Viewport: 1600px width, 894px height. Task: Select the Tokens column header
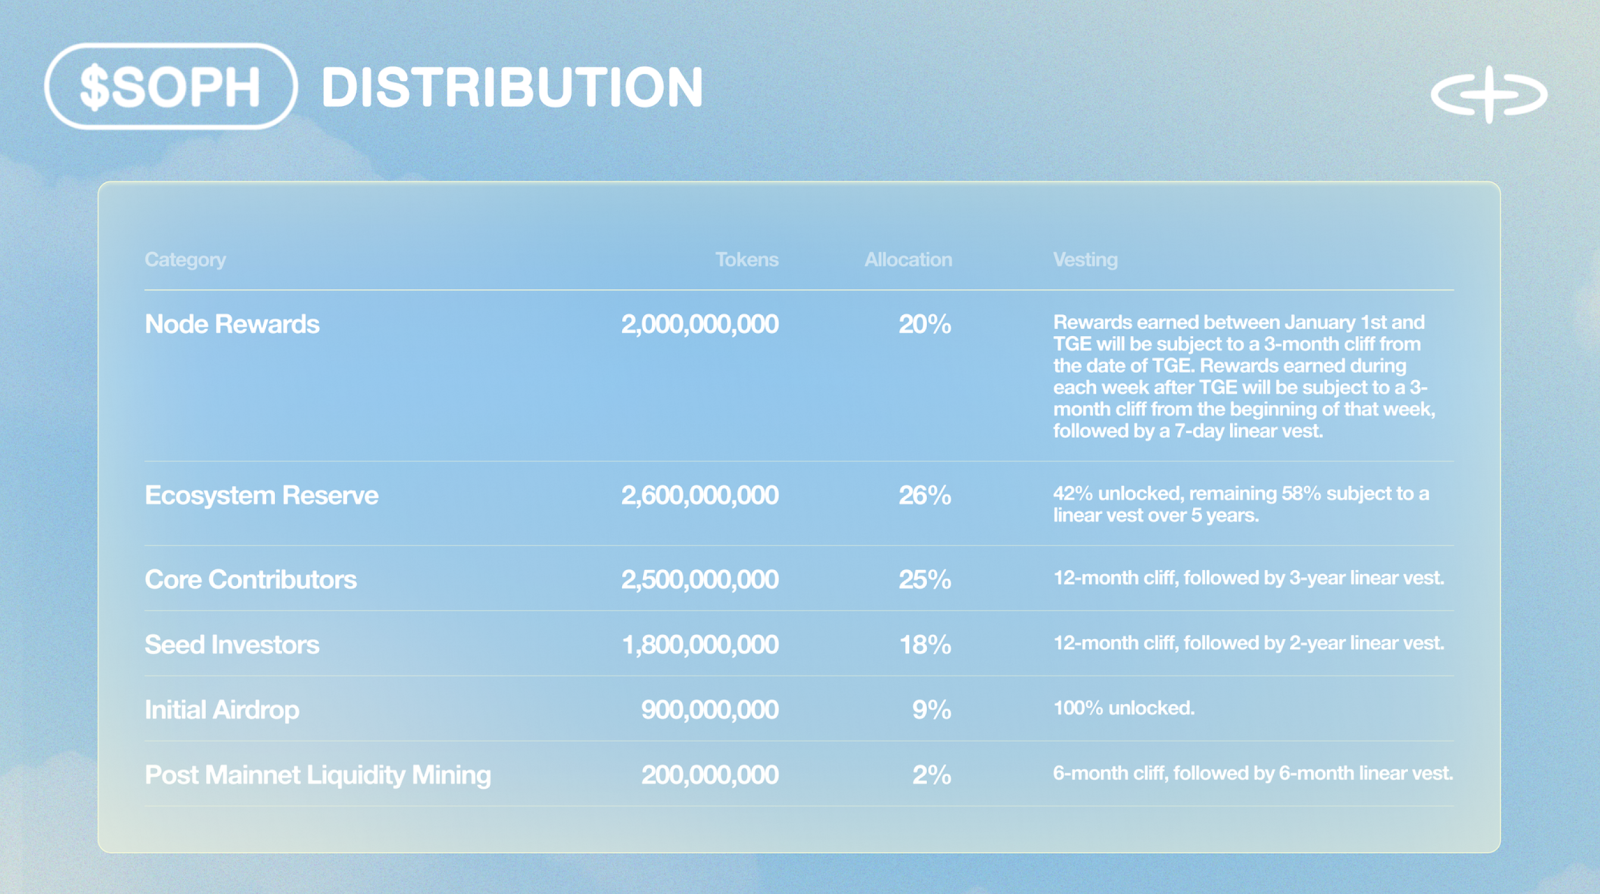click(746, 260)
